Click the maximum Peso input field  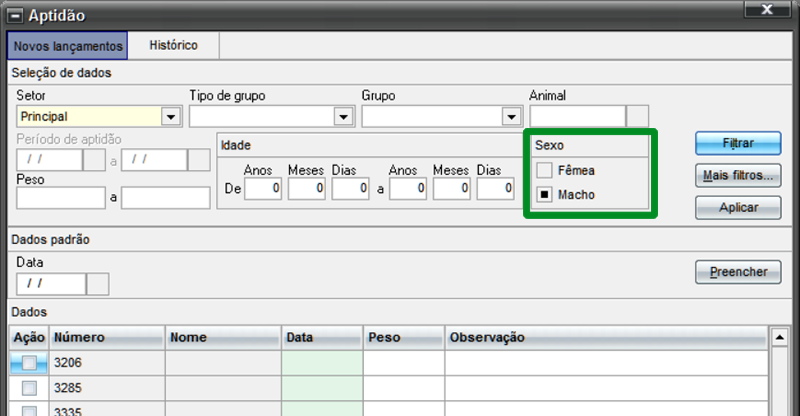[x=166, y=198]
